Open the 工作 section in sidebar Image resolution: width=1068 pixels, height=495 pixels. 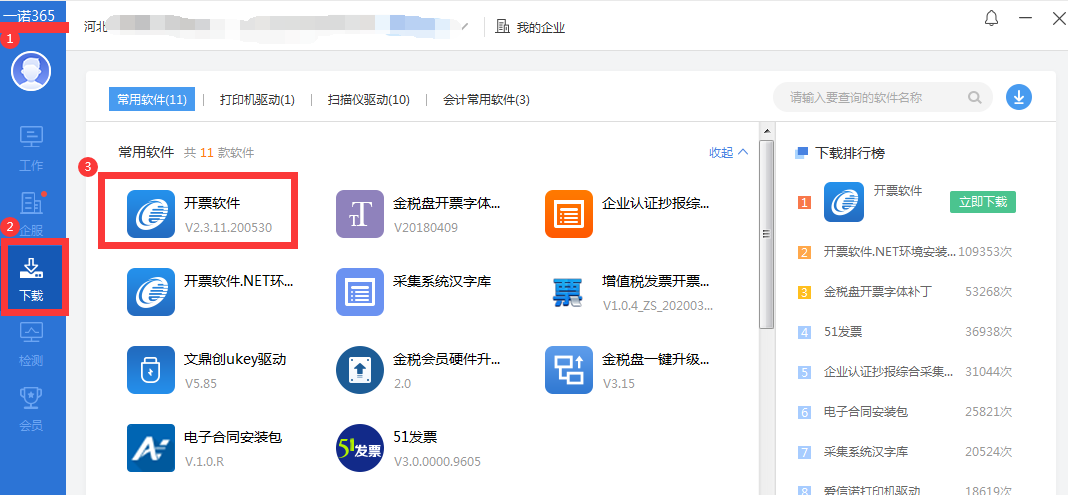31,144
